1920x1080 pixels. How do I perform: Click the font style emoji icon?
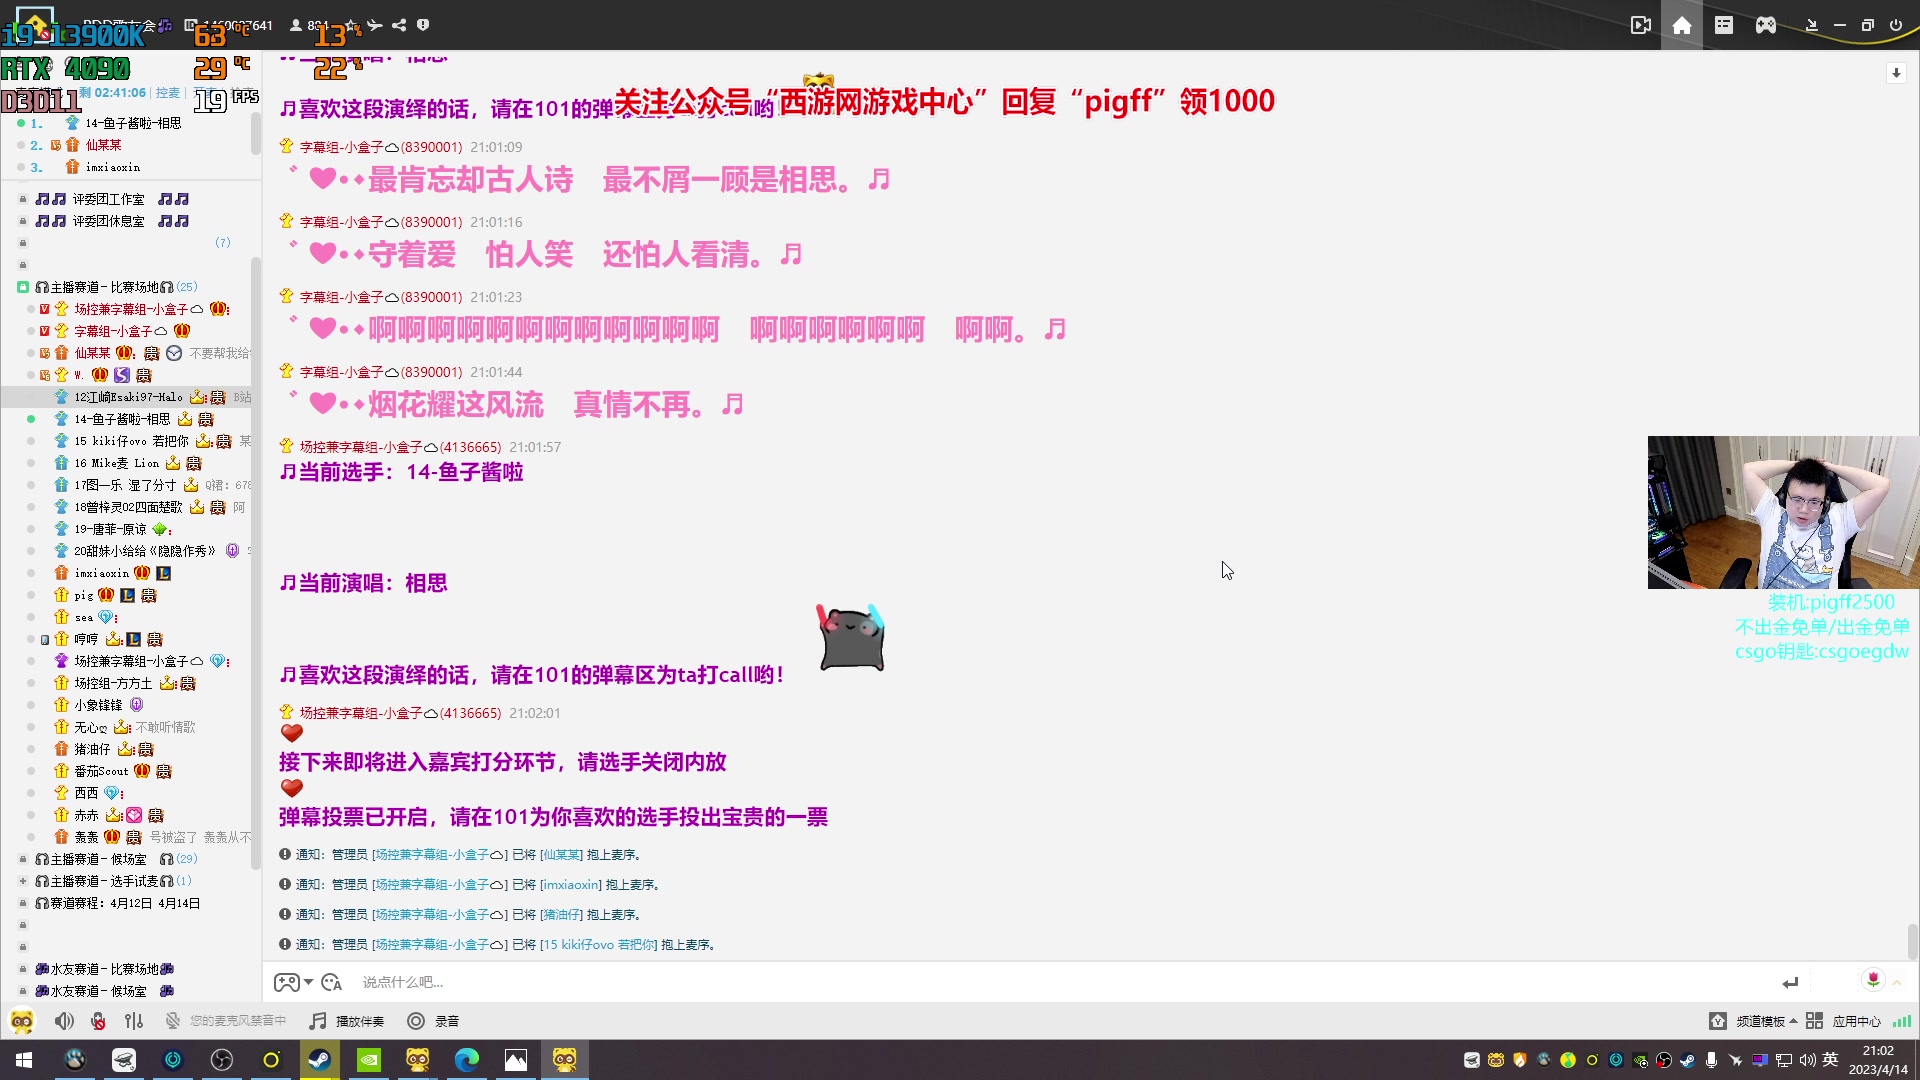click(x=332, y=982)
